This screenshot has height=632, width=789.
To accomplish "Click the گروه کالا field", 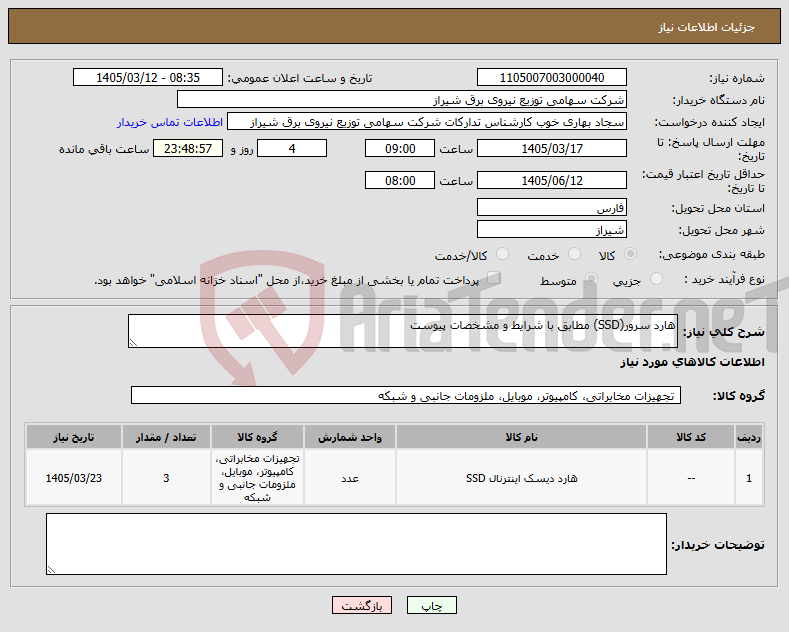I will pyautogui.click(x=406, y=396).
